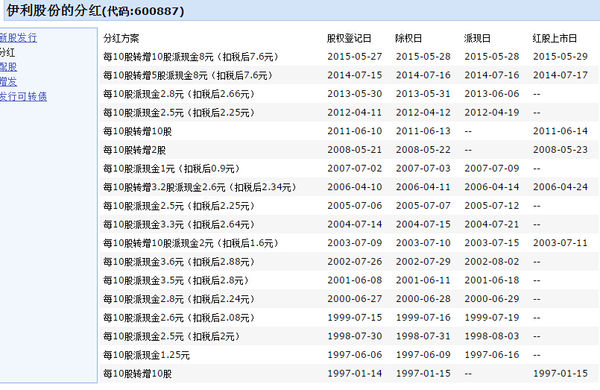Select 分红 in the sidebar
600x390 pixels.
(x=7, y=52)
